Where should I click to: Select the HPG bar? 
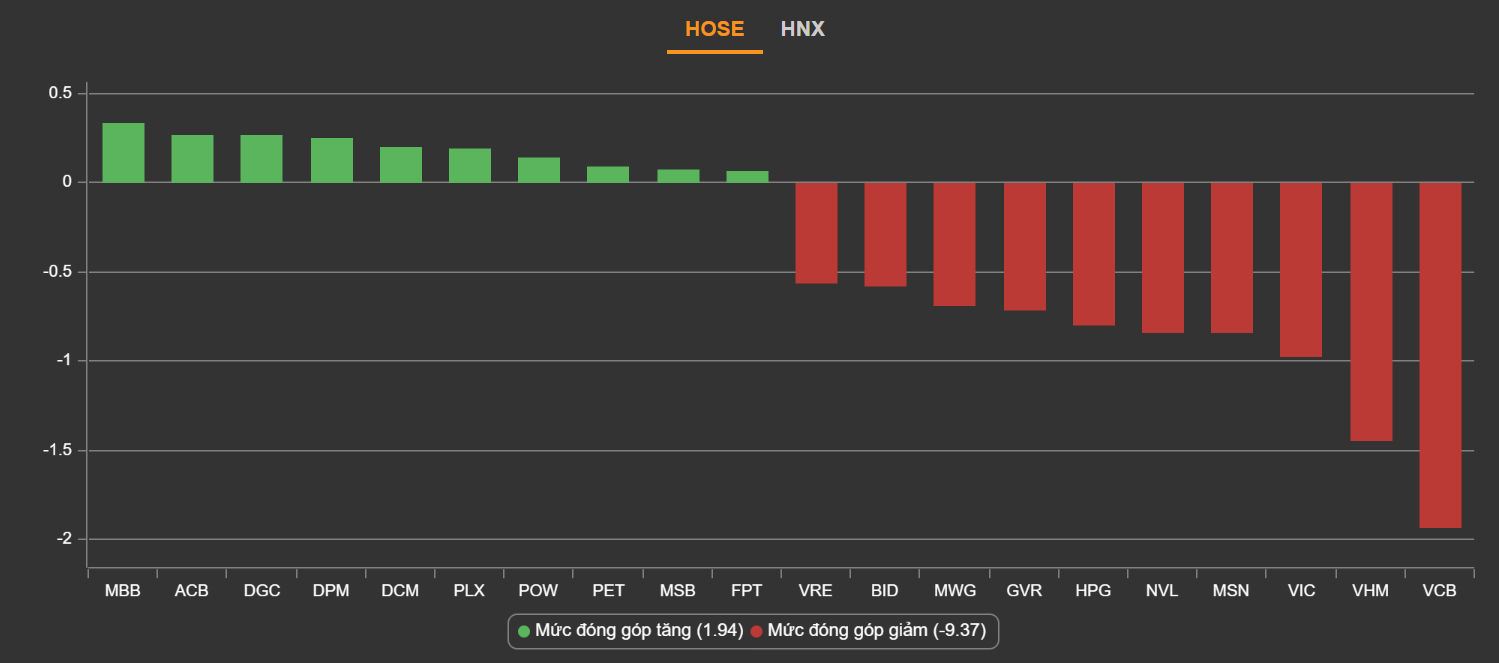point(1094,254)
